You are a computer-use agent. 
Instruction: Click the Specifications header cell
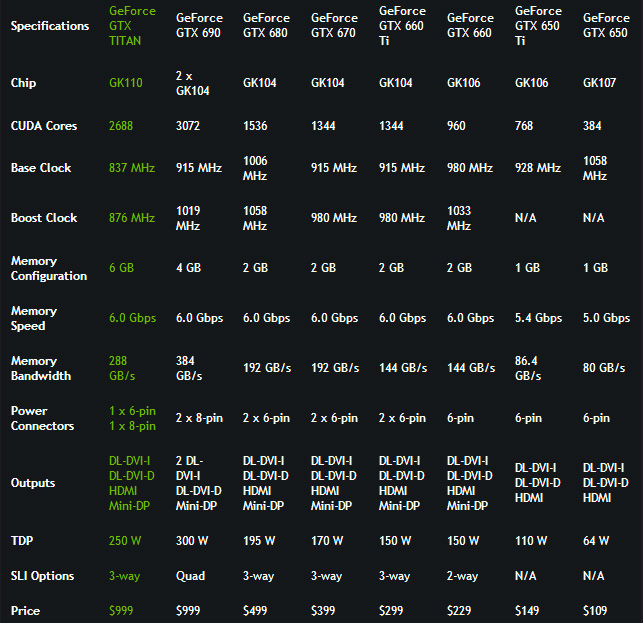pos(50,26)
